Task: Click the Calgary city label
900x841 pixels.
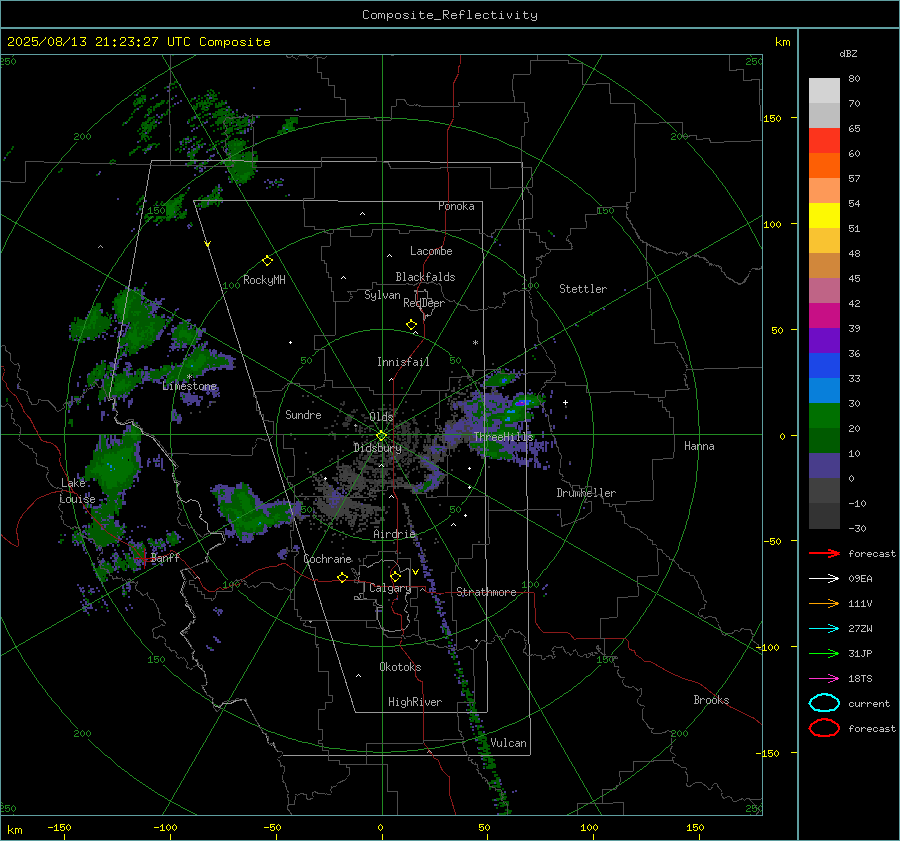Action: 390,588
